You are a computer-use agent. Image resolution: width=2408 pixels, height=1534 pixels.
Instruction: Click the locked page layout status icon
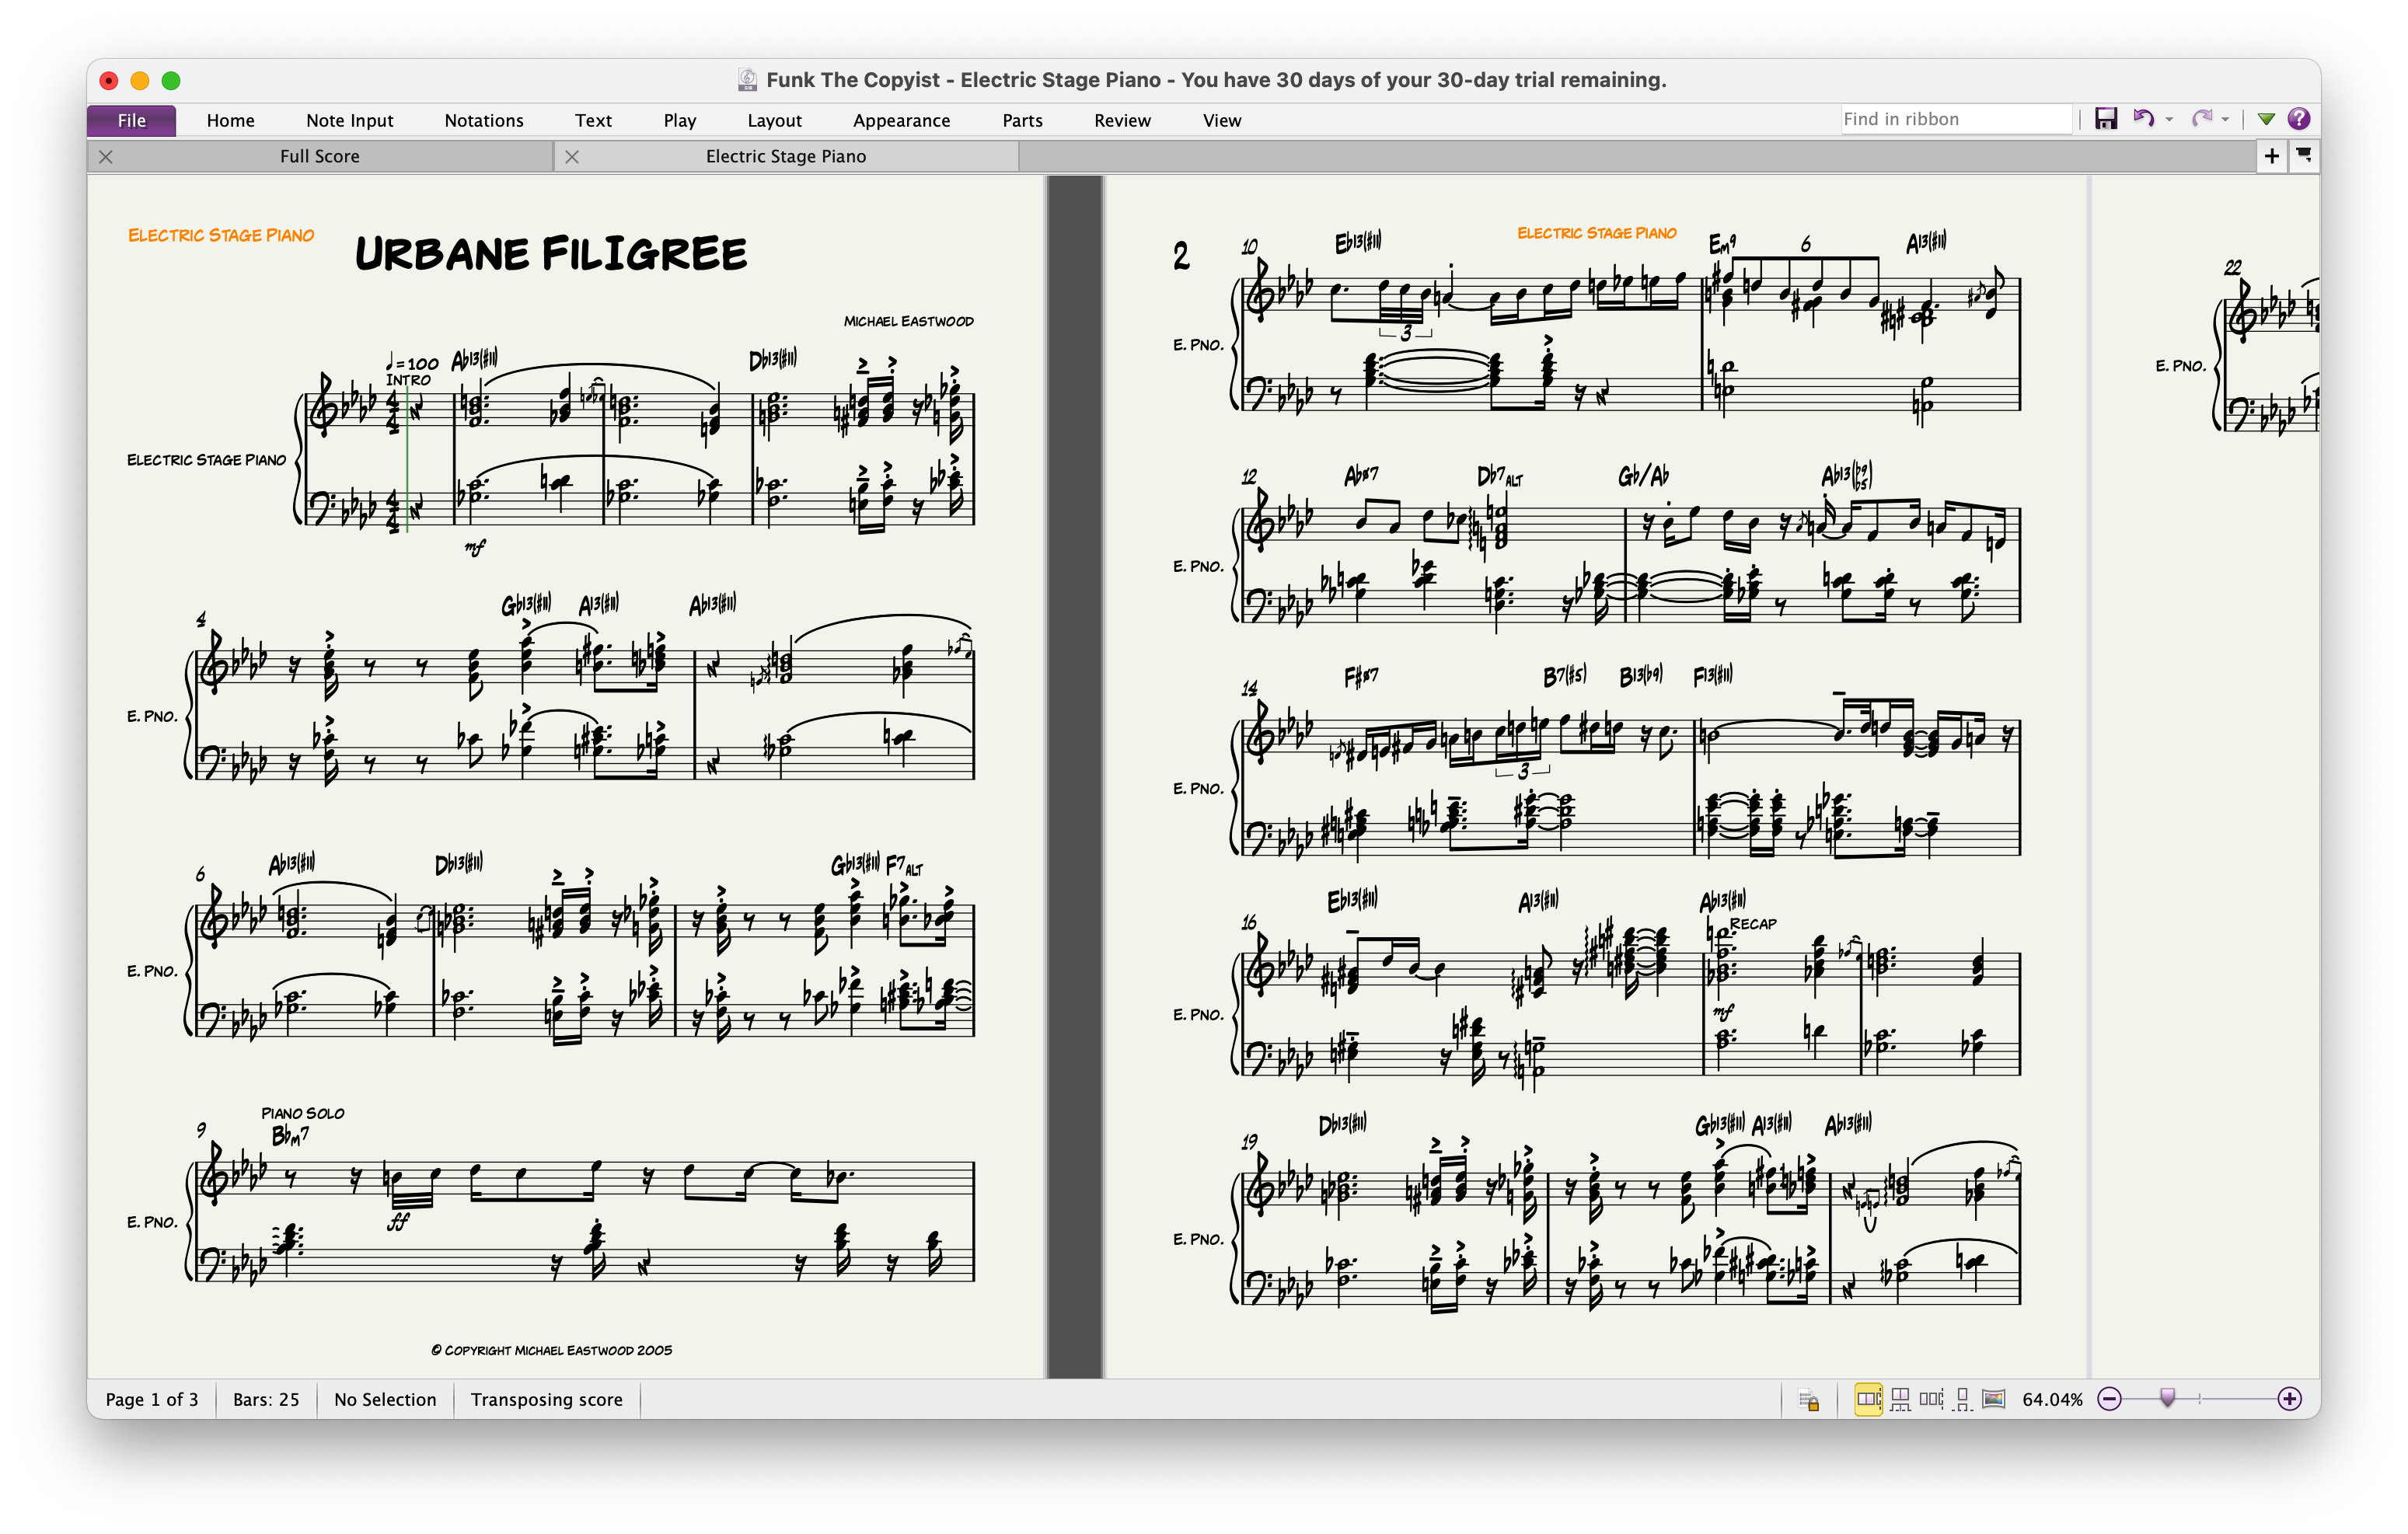[x=1809, y=1400]
